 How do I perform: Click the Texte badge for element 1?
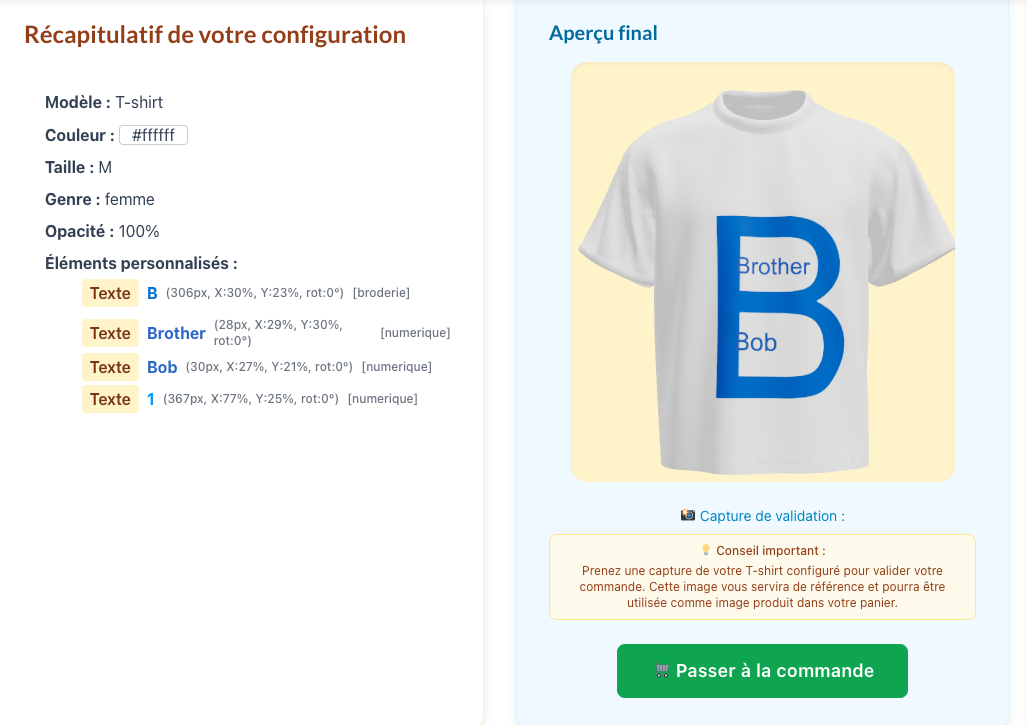click(x=110, y=399)
